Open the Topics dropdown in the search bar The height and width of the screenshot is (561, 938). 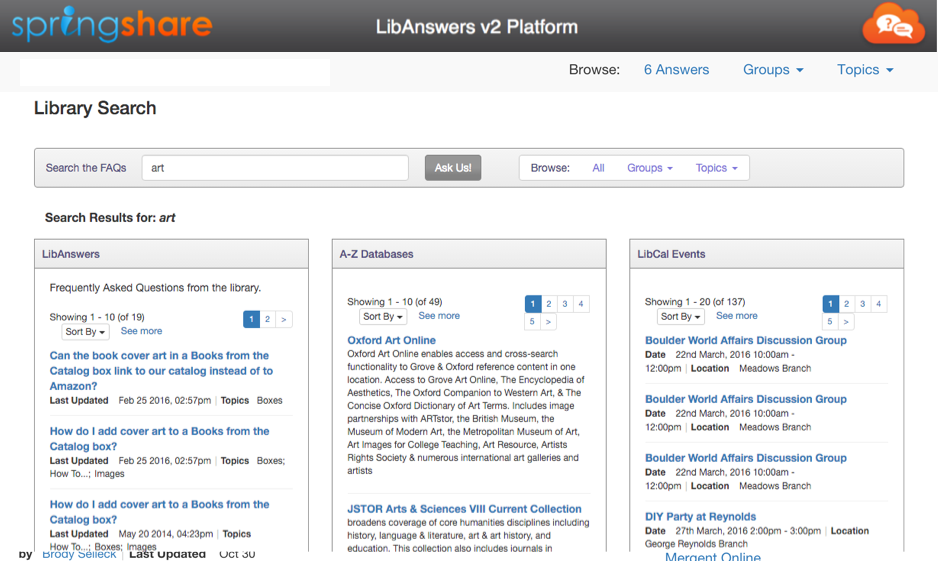coord(716,168)
